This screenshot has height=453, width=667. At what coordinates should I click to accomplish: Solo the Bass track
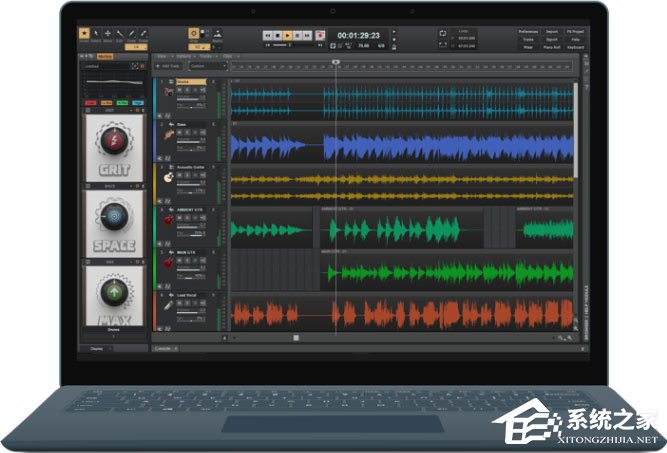tap(187, 132)
